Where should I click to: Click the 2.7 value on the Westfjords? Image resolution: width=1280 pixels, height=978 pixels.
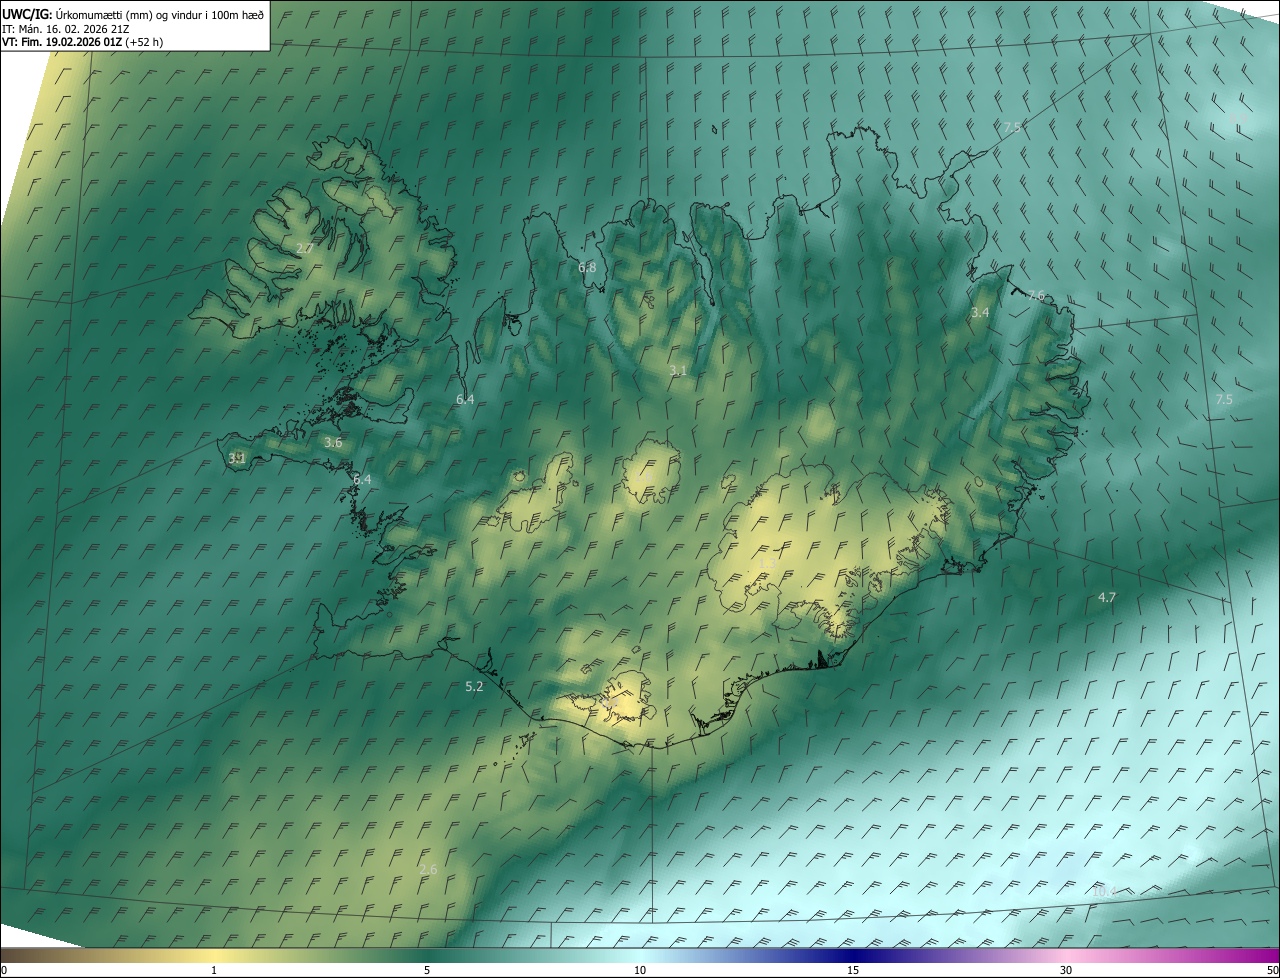305,247
